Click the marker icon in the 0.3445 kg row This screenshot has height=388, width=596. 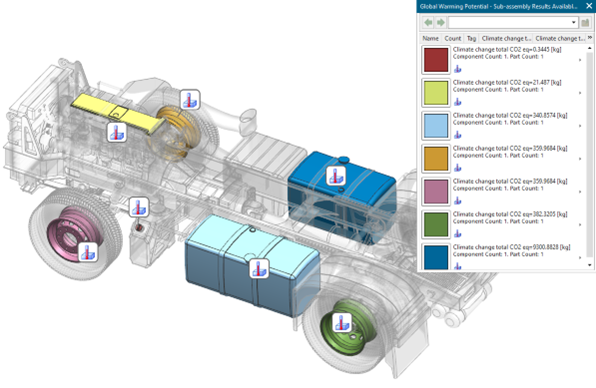[x=458, y=69]
